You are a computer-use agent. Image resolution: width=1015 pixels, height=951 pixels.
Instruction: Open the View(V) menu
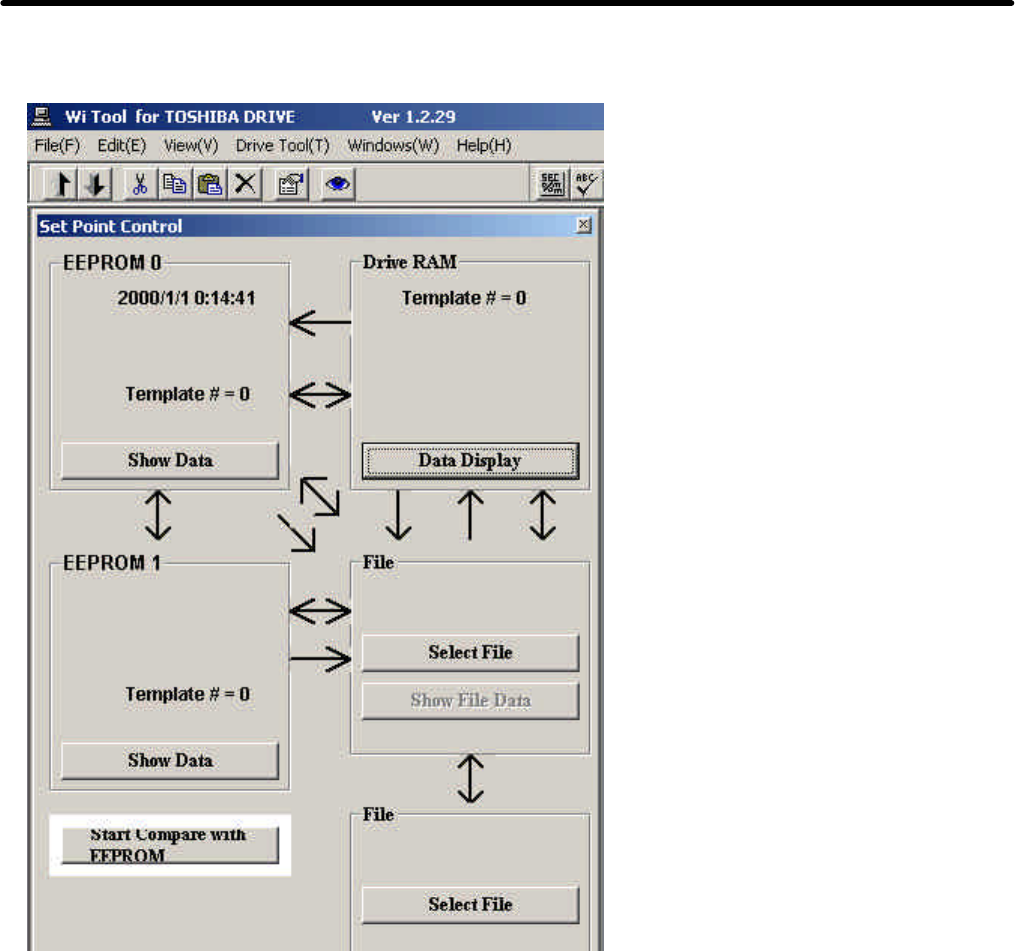click(x=191, y=146)
